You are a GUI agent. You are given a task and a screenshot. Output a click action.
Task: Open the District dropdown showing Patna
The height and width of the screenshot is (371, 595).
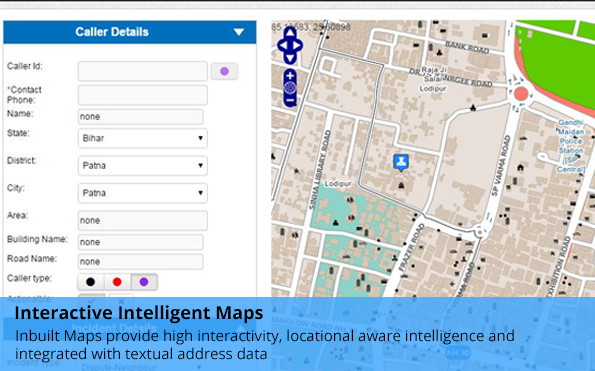click(x=143, y=165)
